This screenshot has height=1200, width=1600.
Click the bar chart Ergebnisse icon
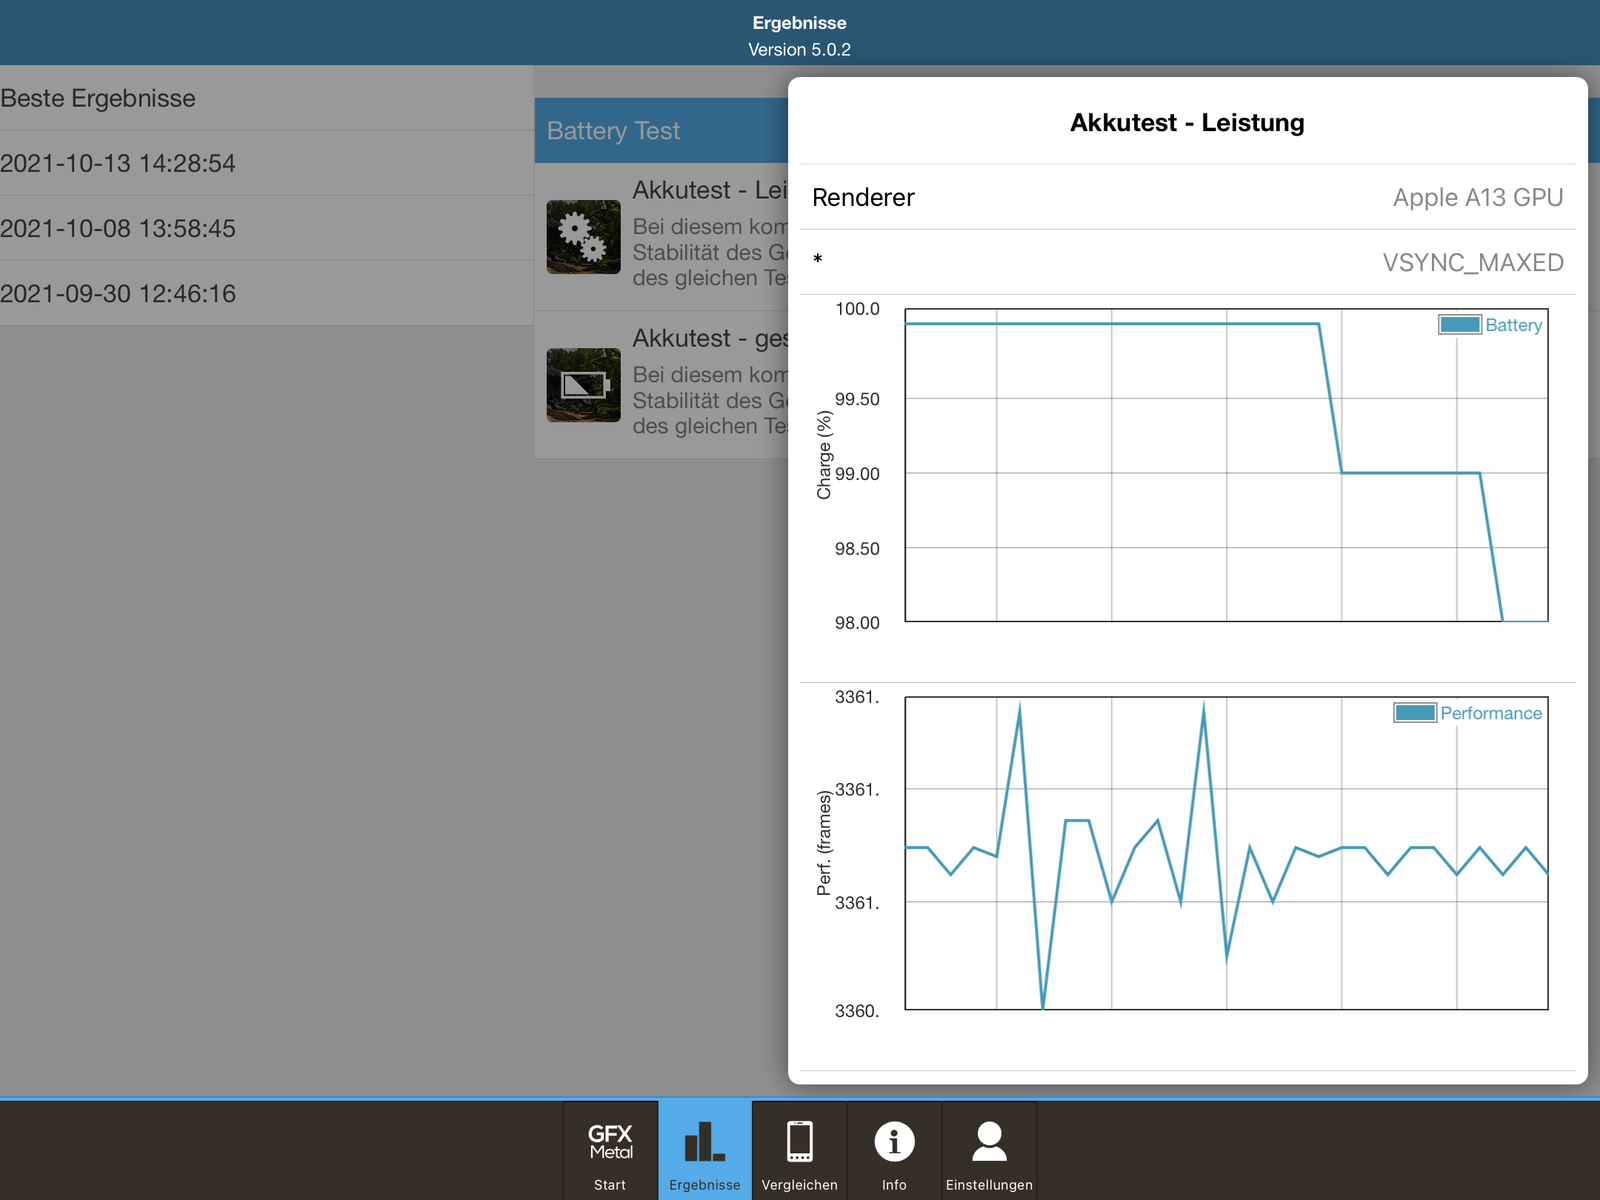(705, 1141)
